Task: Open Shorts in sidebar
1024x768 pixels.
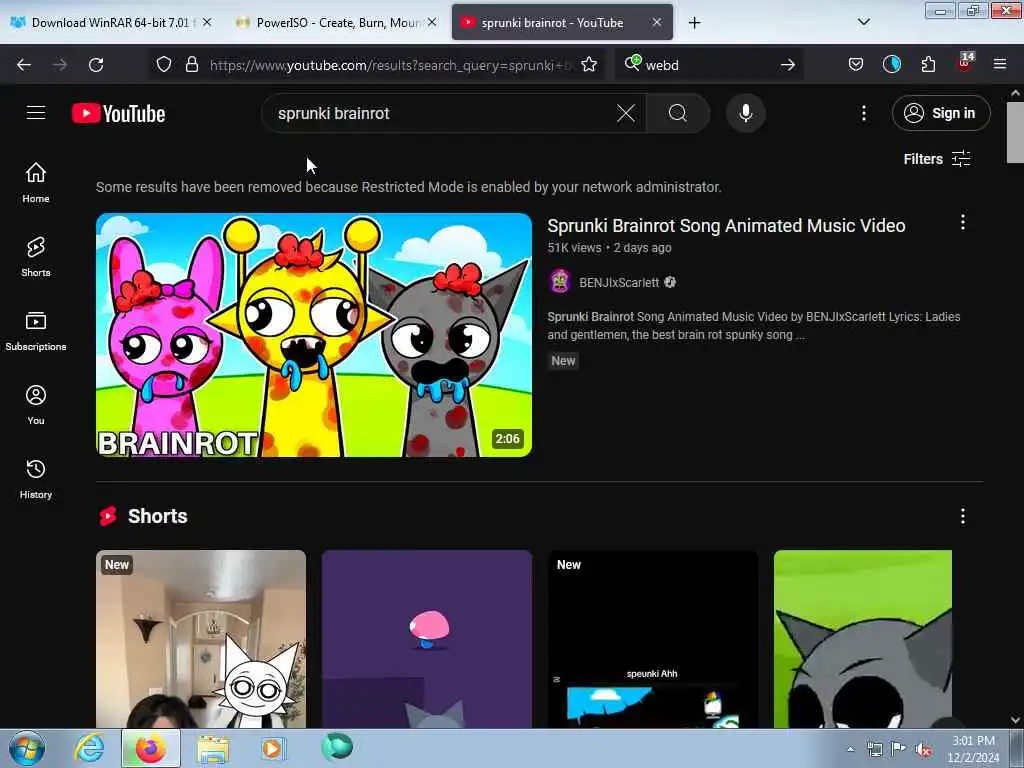Action: (x=36, y=257)
